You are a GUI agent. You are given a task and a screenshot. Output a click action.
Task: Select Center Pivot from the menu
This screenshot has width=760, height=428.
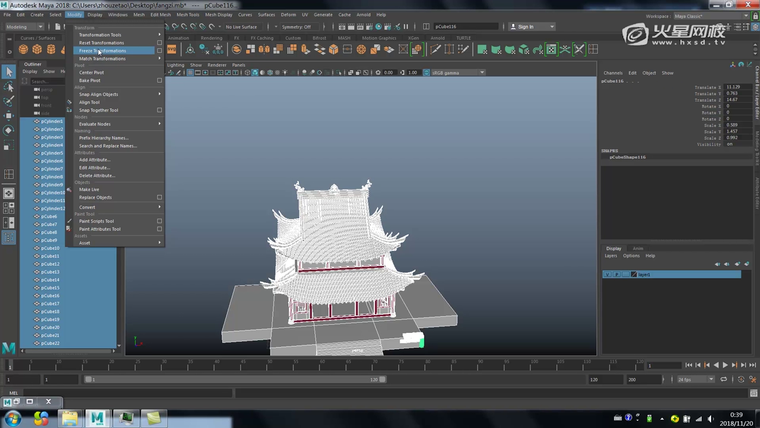[x=91, y=72]
